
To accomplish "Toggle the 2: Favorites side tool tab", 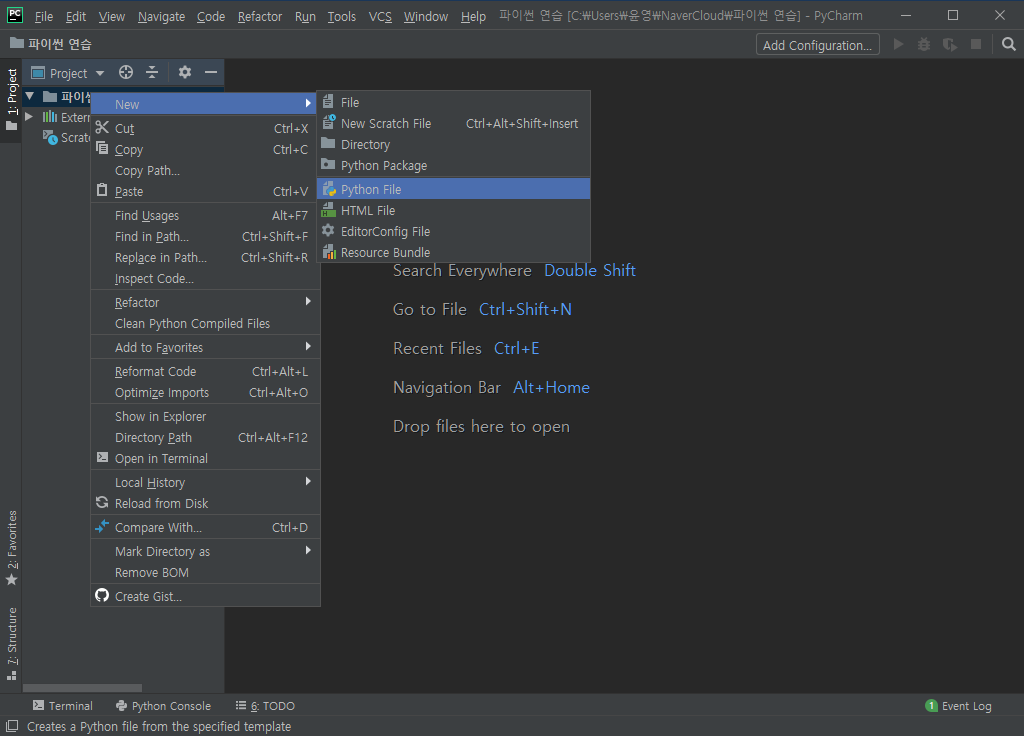I will pos(12,547).
